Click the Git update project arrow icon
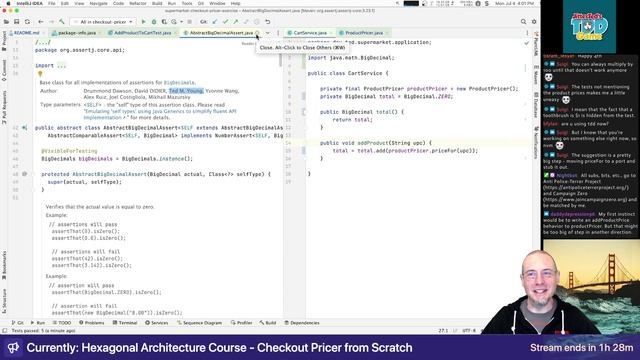 pyautogui.click(x=215, y=22)
